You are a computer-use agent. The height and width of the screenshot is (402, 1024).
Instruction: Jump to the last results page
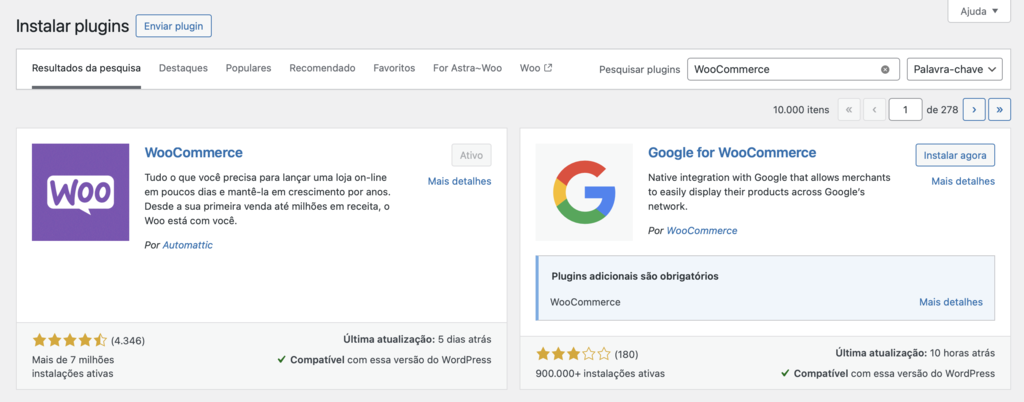point(999,110)
